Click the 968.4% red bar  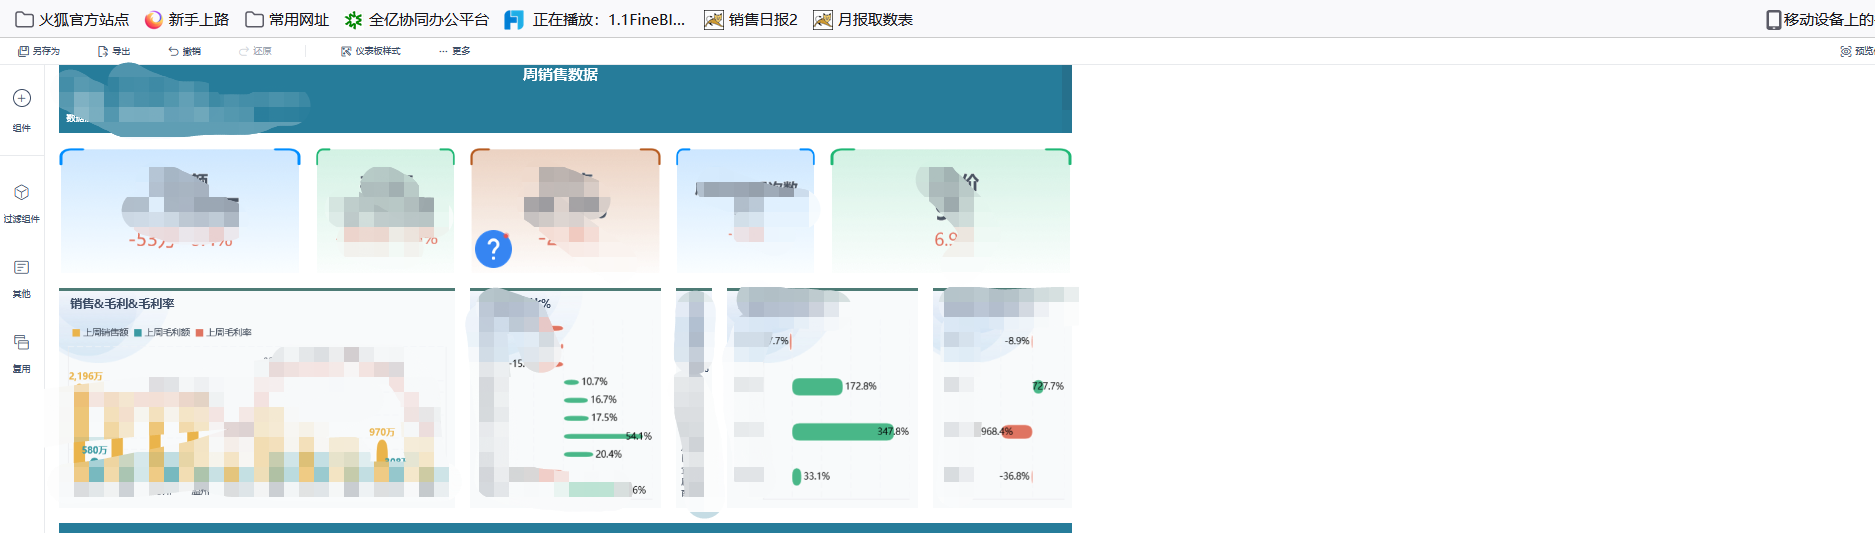(1016, 431)
